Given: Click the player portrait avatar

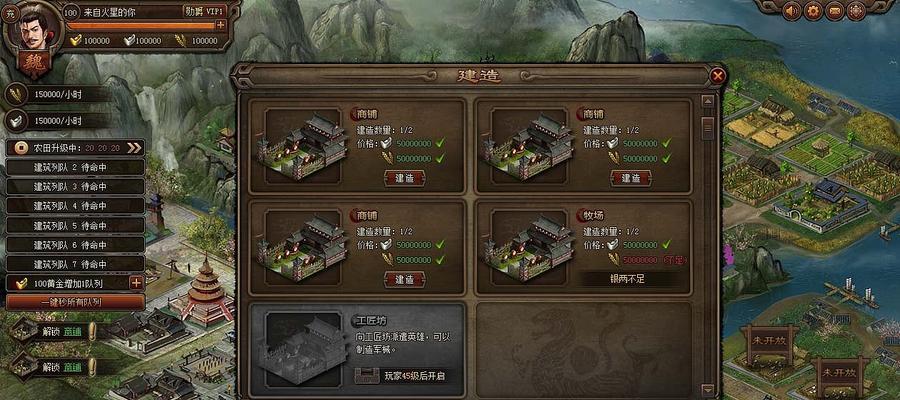Looking at the screenshot, I should tap(33, 29).
